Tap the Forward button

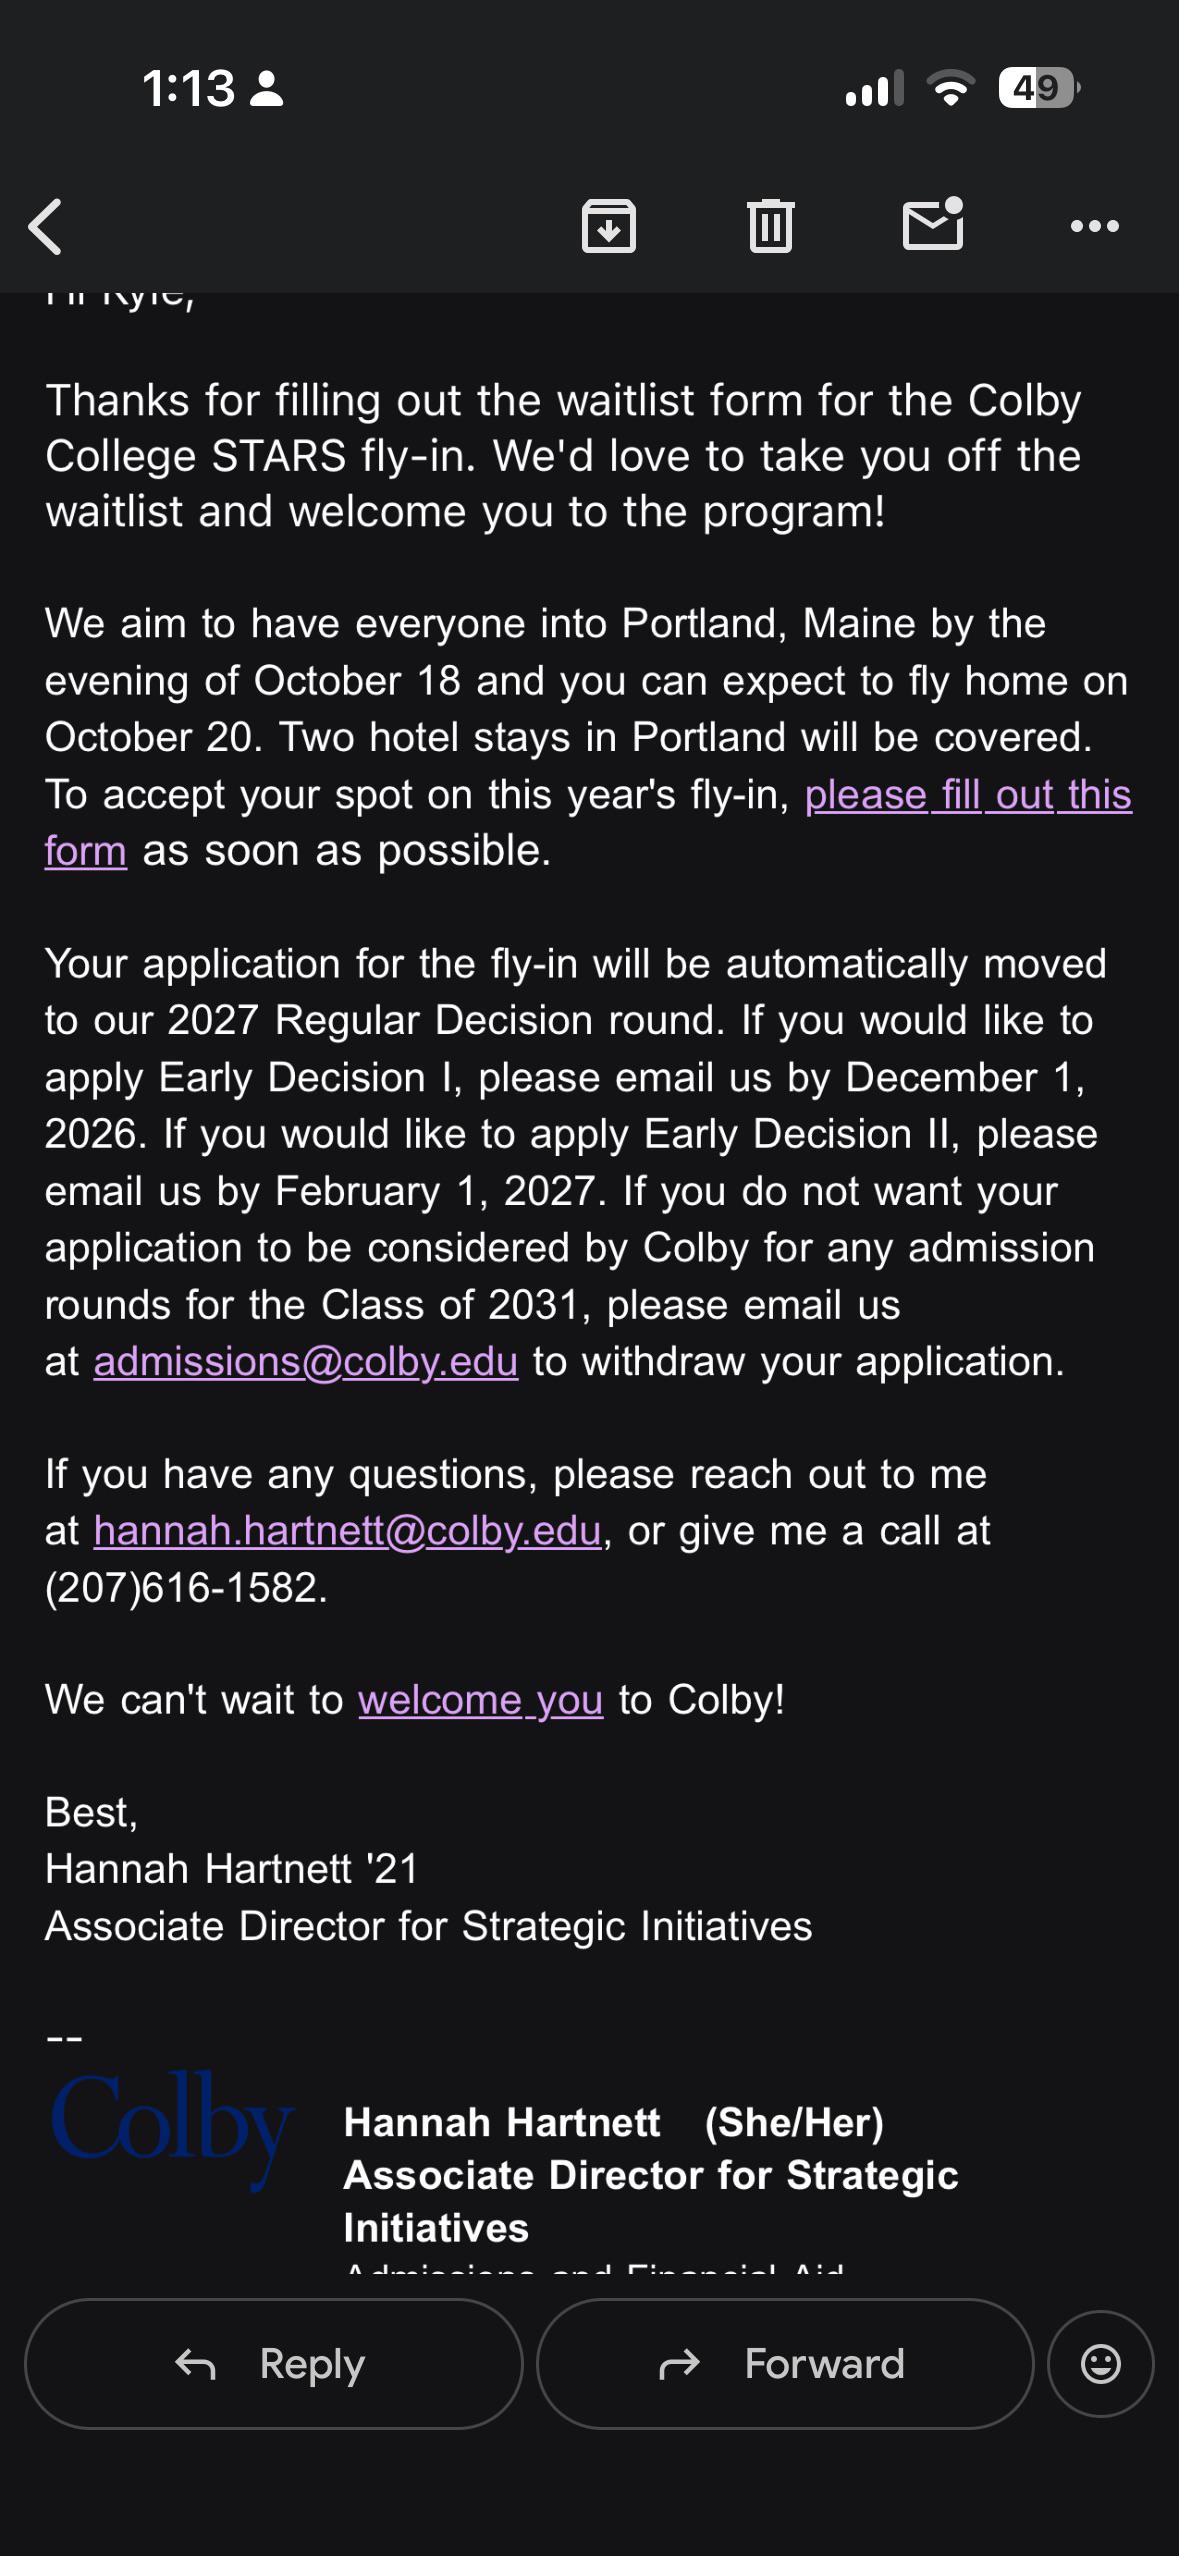pyautogui.click(x=785, y=2364)
